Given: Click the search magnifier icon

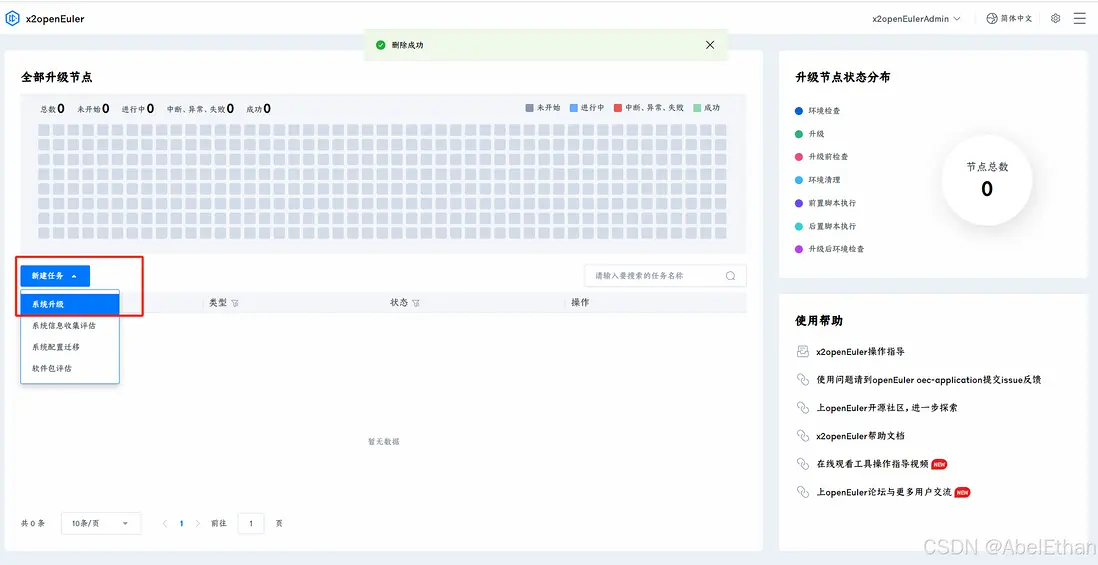Looking at the screenshot, I should [x=730, y=276].
